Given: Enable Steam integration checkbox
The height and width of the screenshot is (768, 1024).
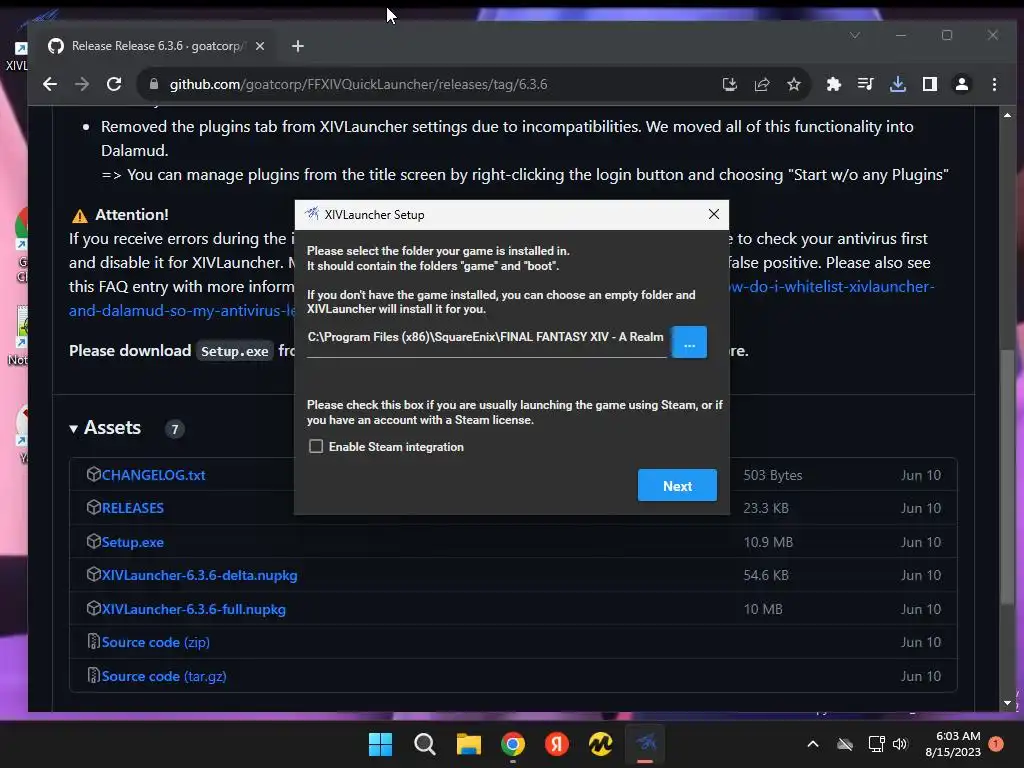Looking at the screenshot, I should pos(316,447).
